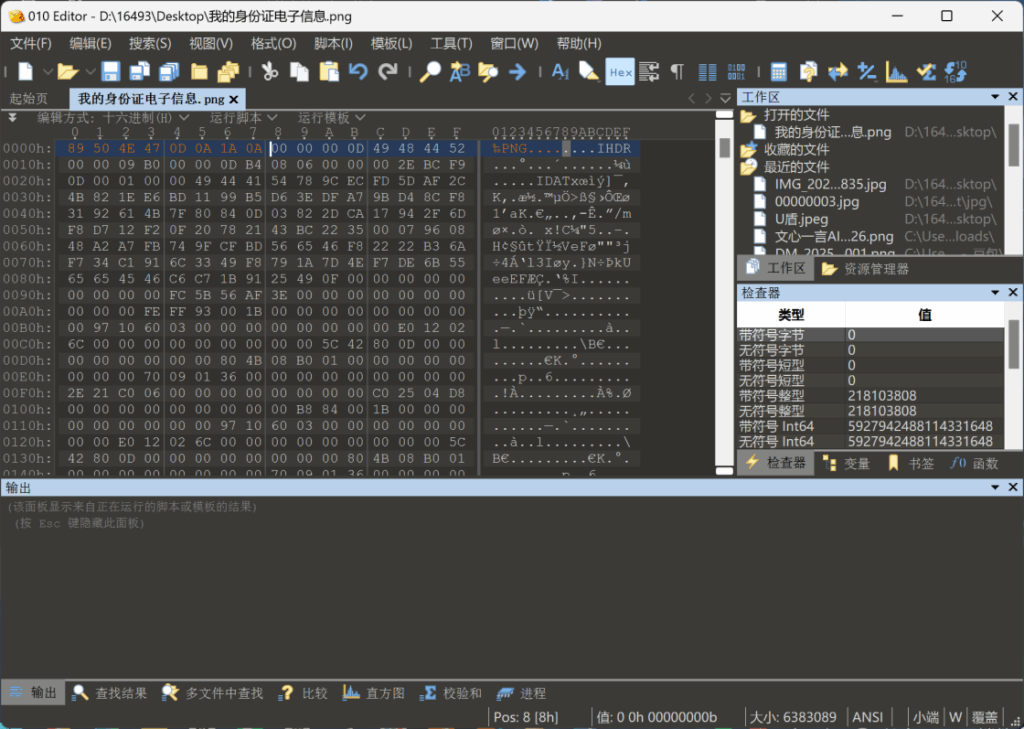Click the Compare files toolbar icon
1024x729 pixels.
(x=837, y=72)
